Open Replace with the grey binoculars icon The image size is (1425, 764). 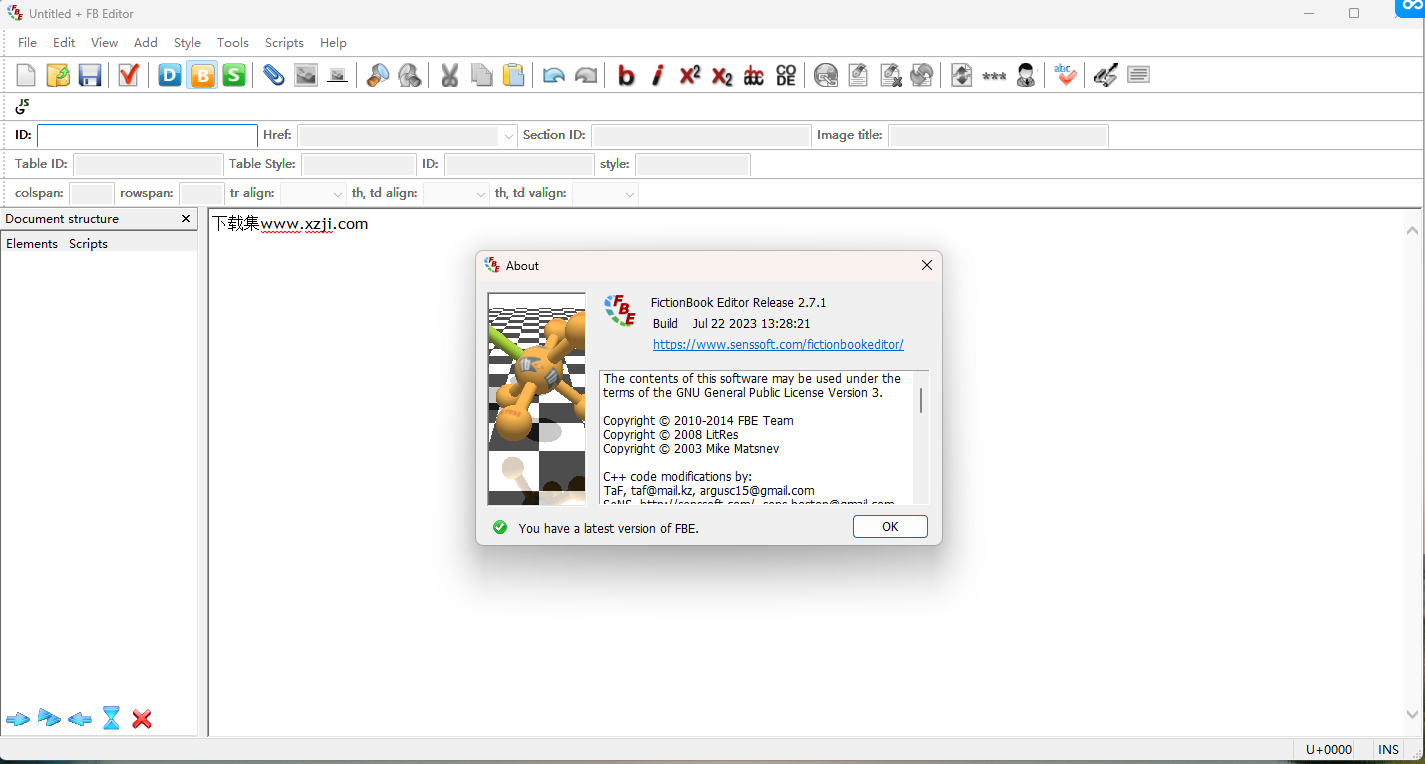click(x=410, y=75)
